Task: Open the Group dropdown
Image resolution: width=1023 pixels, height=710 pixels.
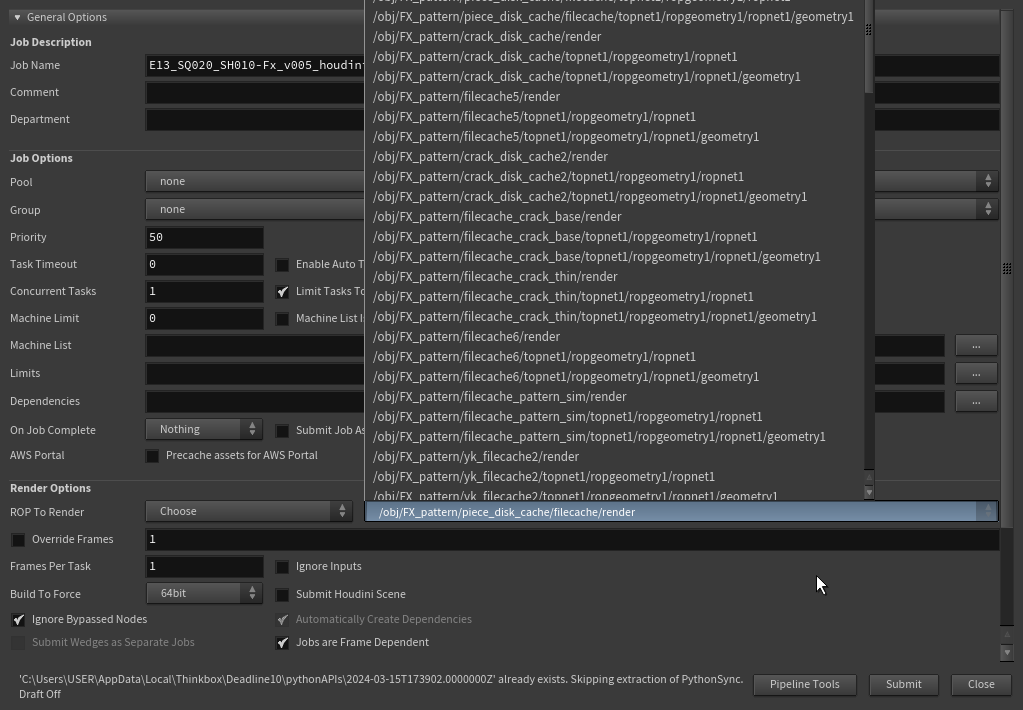Action: click(572, 209)
